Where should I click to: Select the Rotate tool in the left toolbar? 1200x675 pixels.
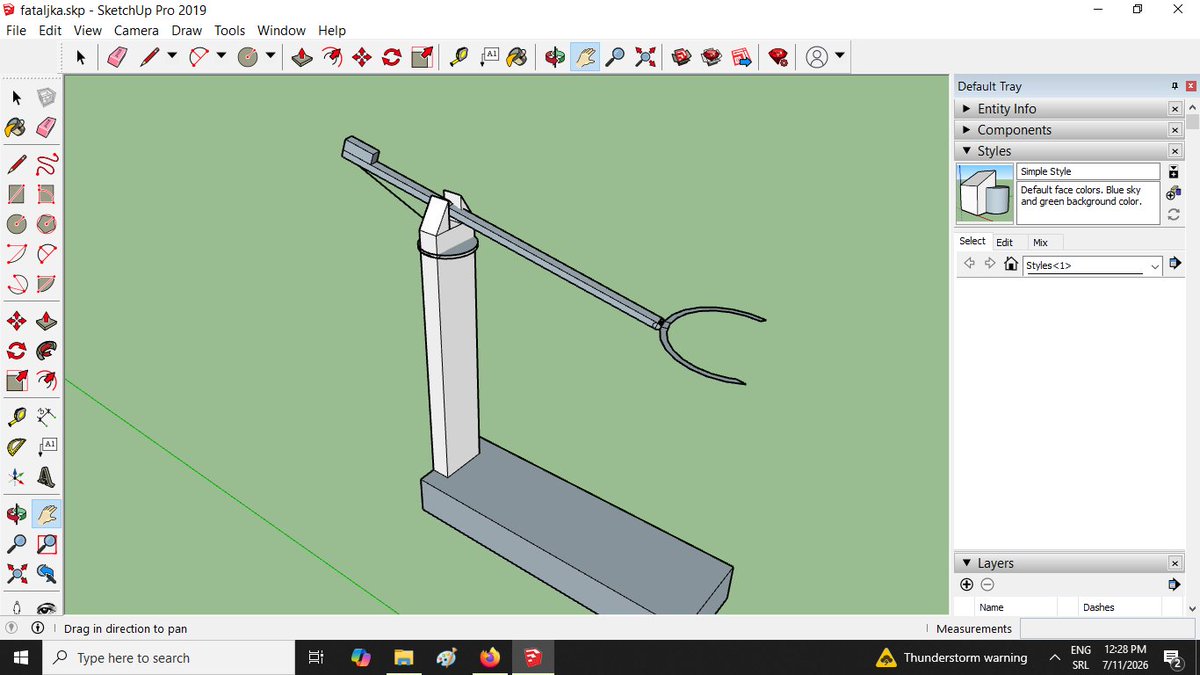coord(17,350)
